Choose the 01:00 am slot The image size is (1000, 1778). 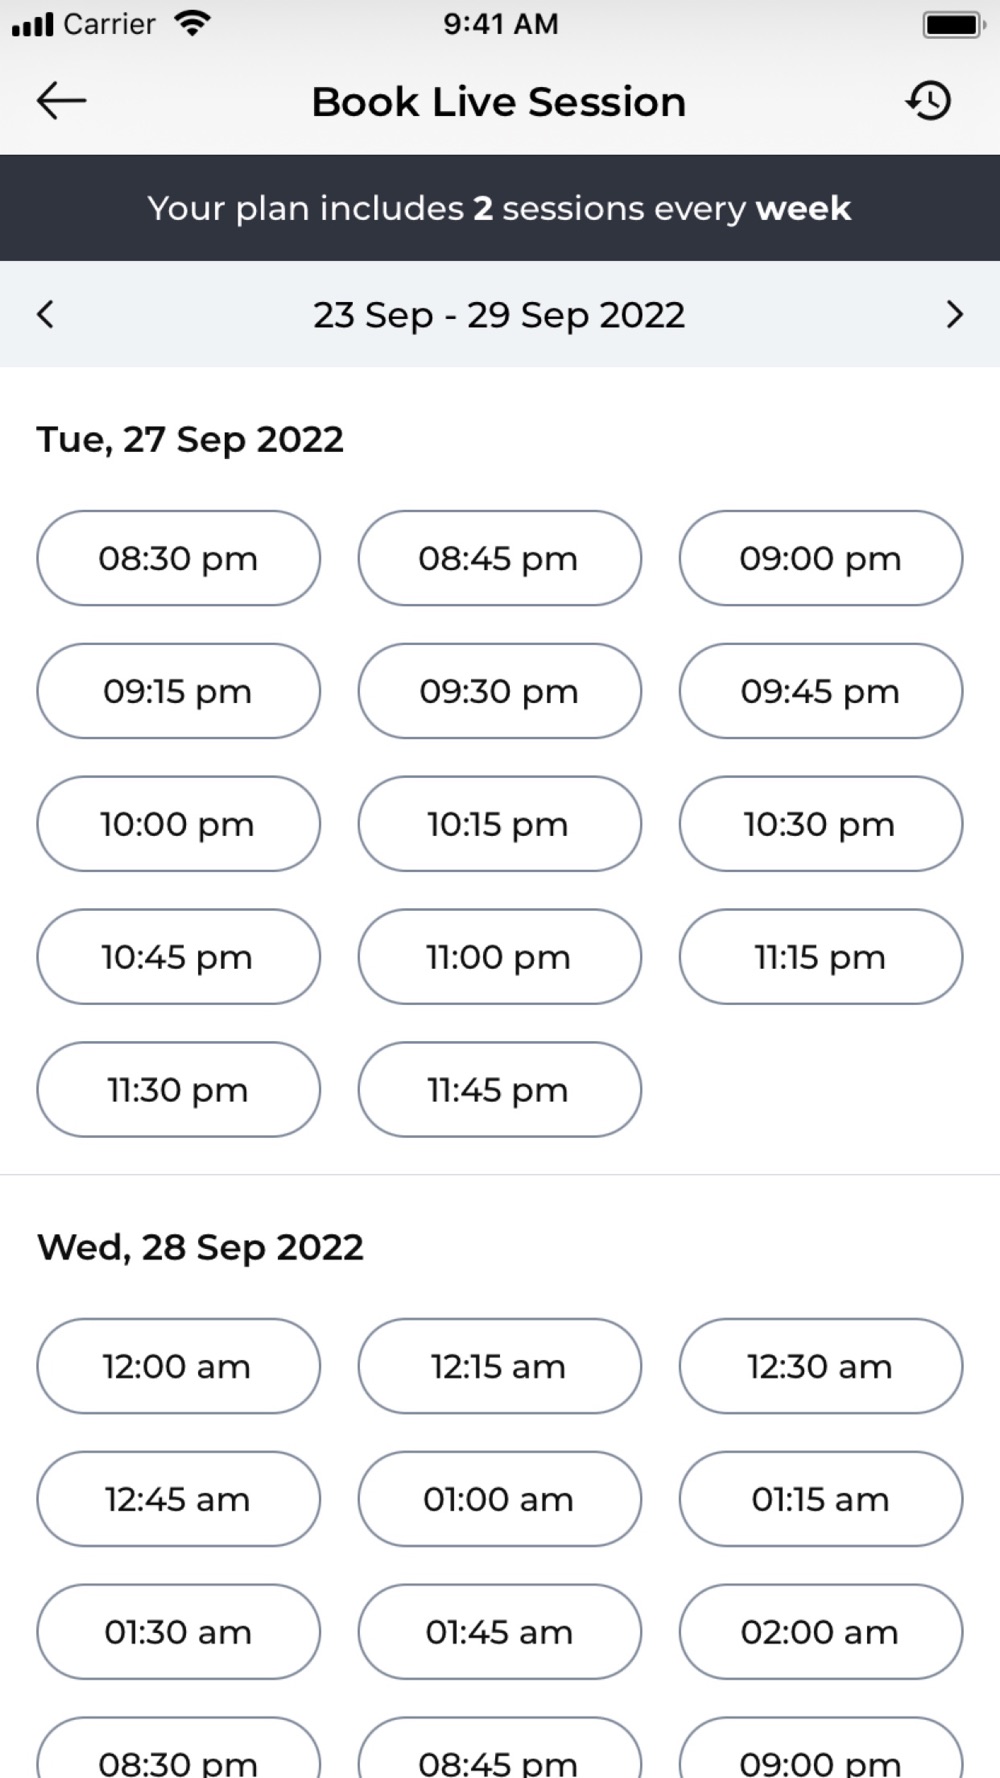500,1499
